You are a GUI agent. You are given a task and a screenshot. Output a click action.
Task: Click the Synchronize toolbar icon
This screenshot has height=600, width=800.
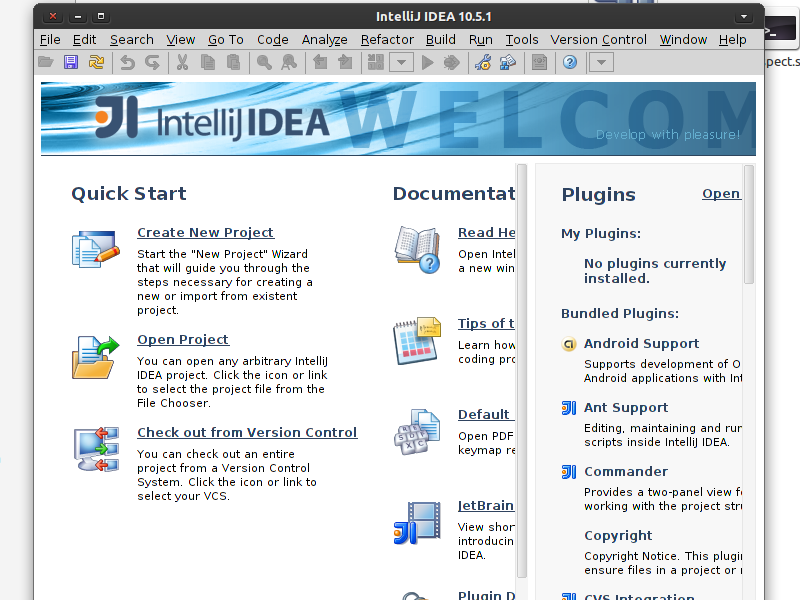click(x=96, y=63)
